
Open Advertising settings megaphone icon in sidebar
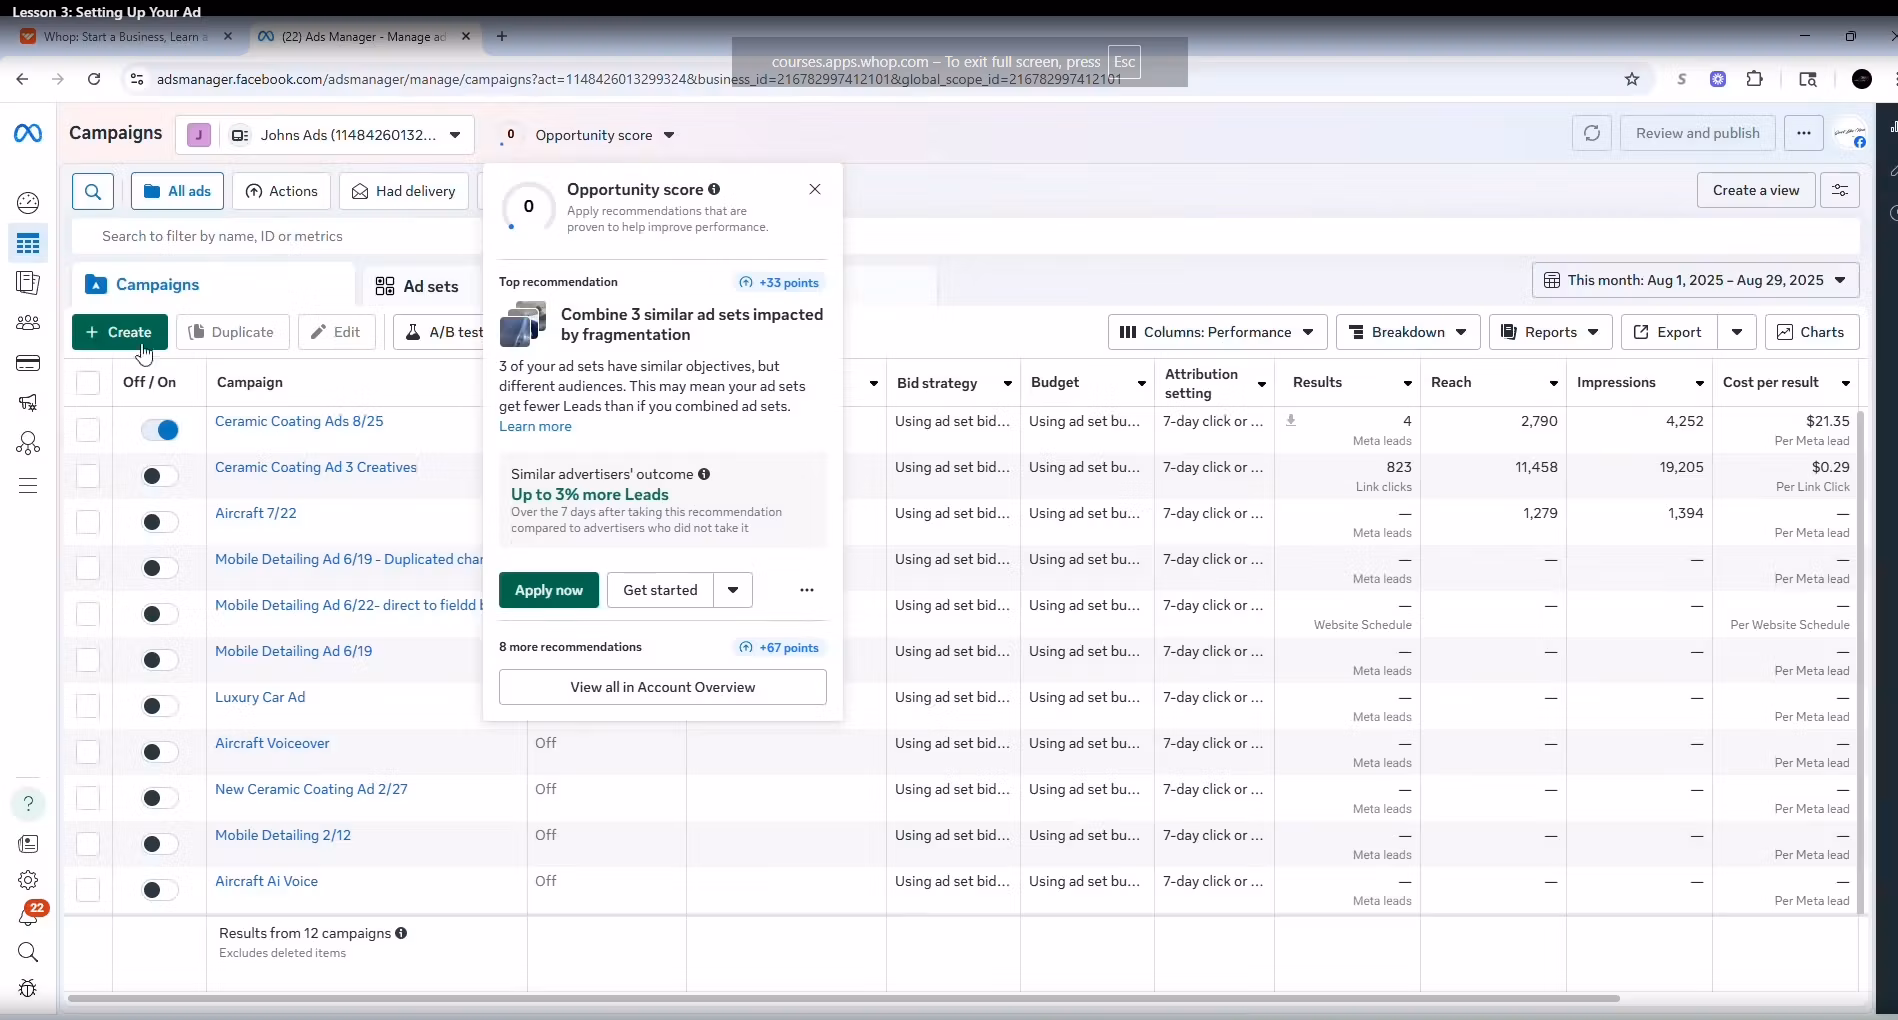[28, 403]
